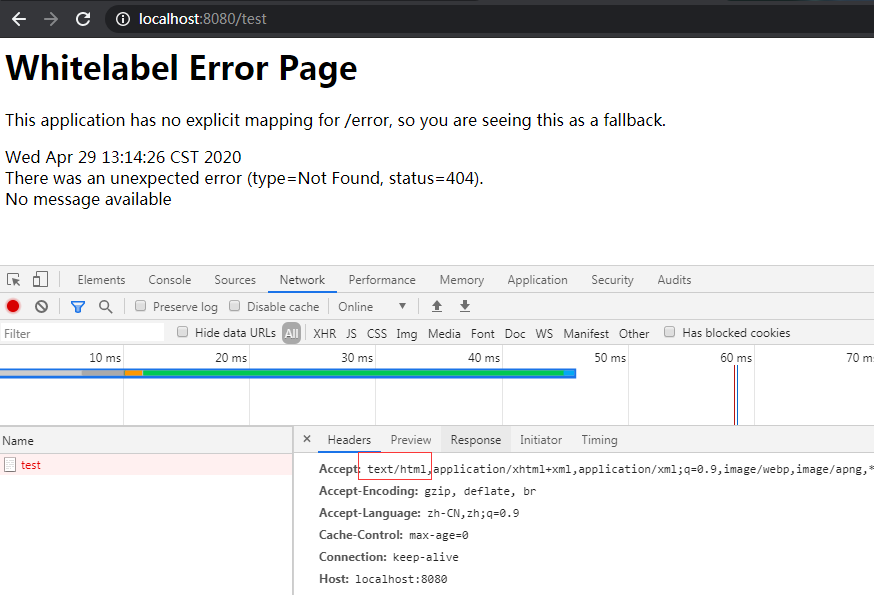The image size is (874, 595).
Task: Open the Audits panel
Action: tap(674, 279)
